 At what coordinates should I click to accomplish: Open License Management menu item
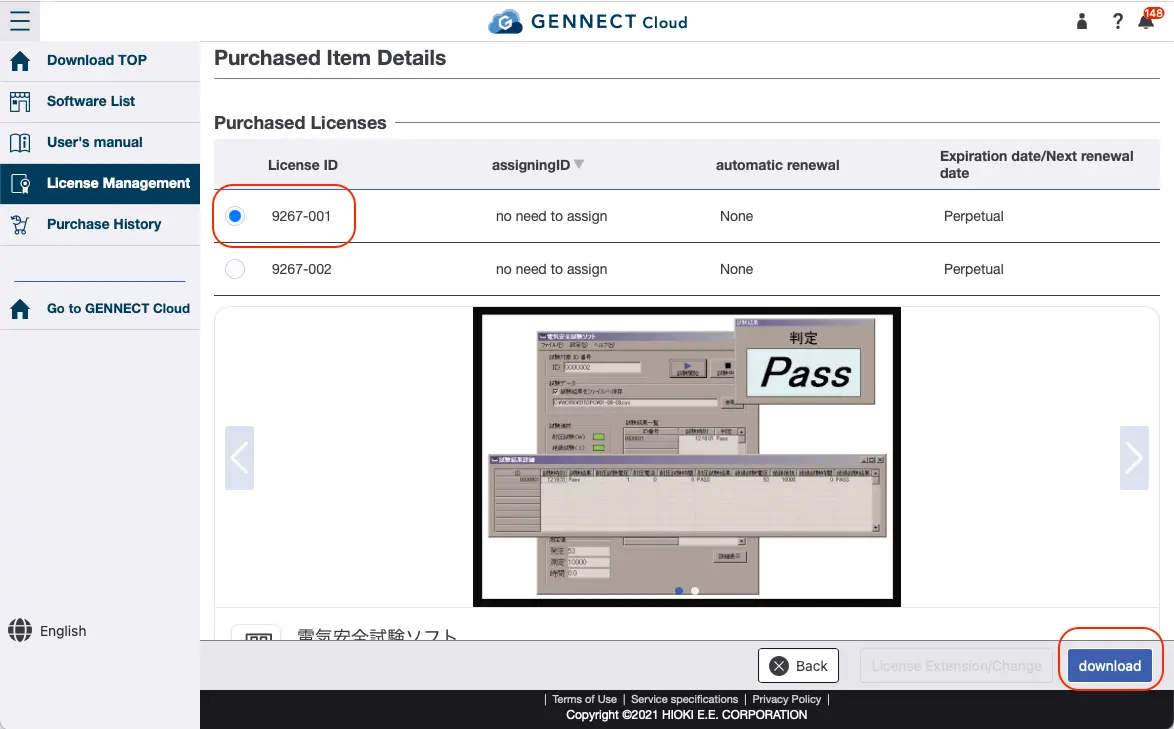coord(100,184)
